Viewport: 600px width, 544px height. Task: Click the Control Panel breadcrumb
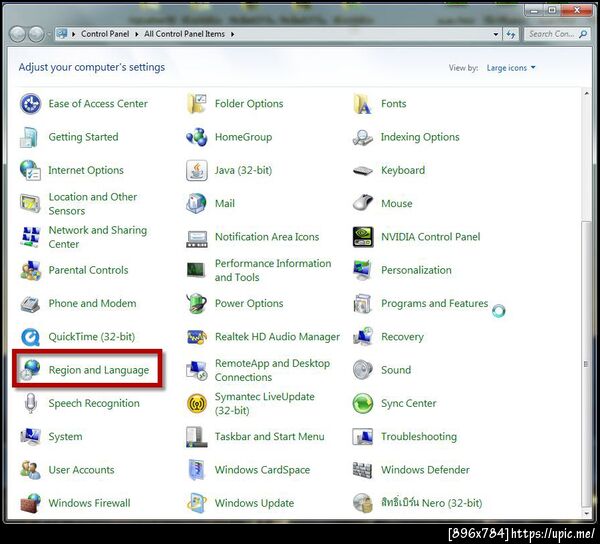pyautogui.click(x=105, y=34)
